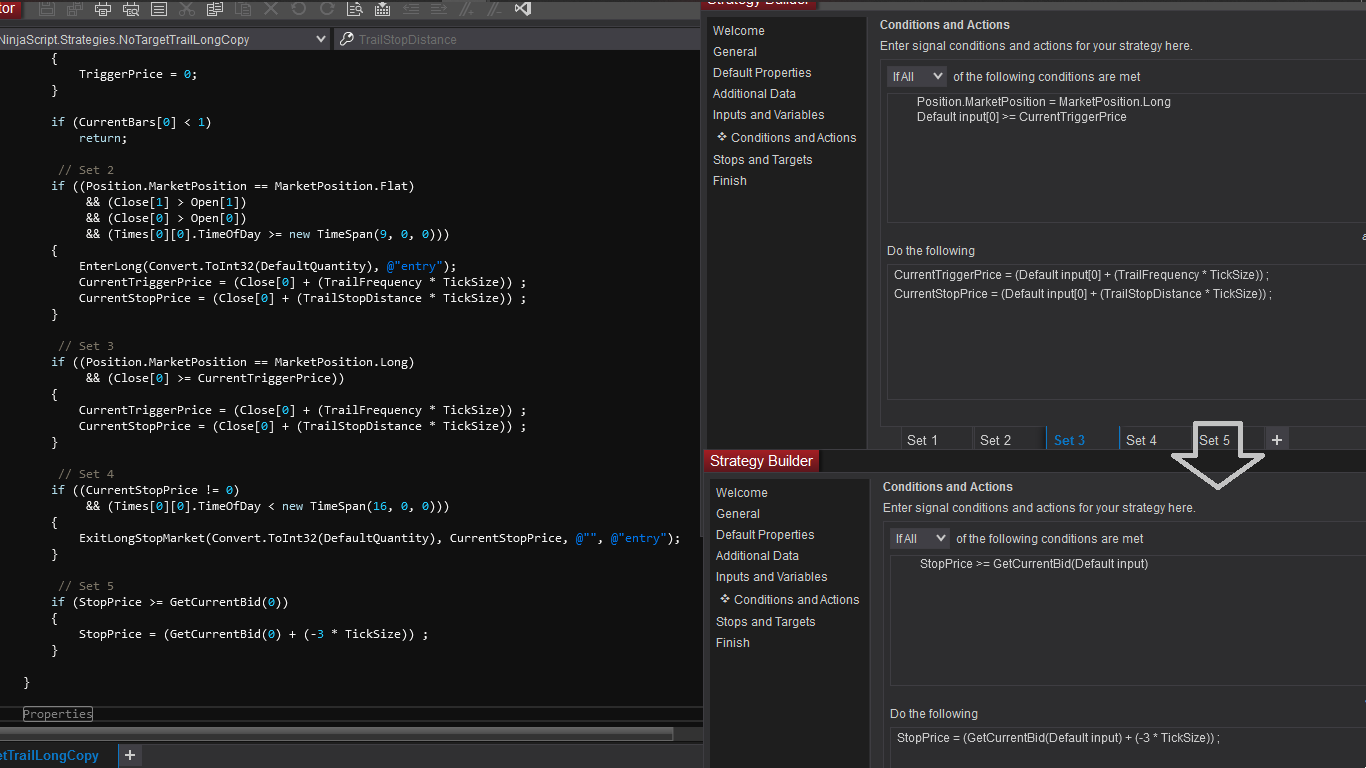Go to Default Properties in upper builder
The width and height of the screenshot is (1366, 768).
tap(762, 73)
